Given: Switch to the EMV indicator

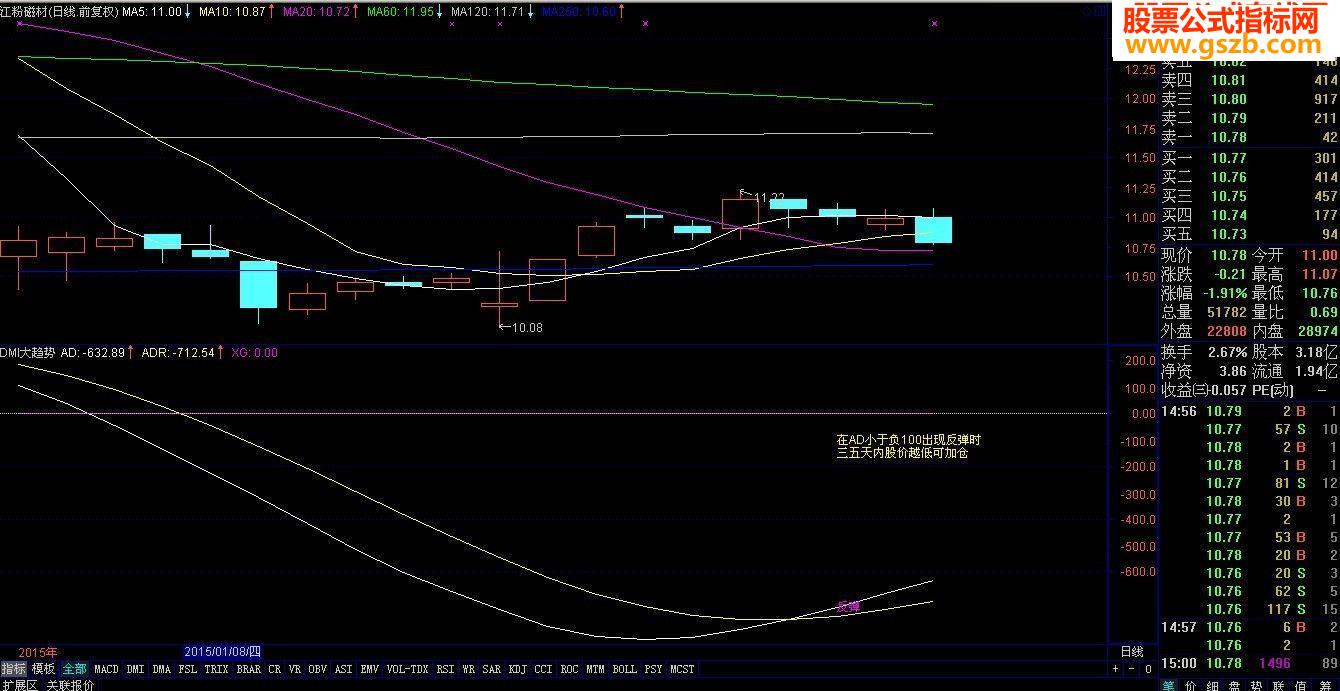Looking at the screenshot, I should [x=370, y=669].
